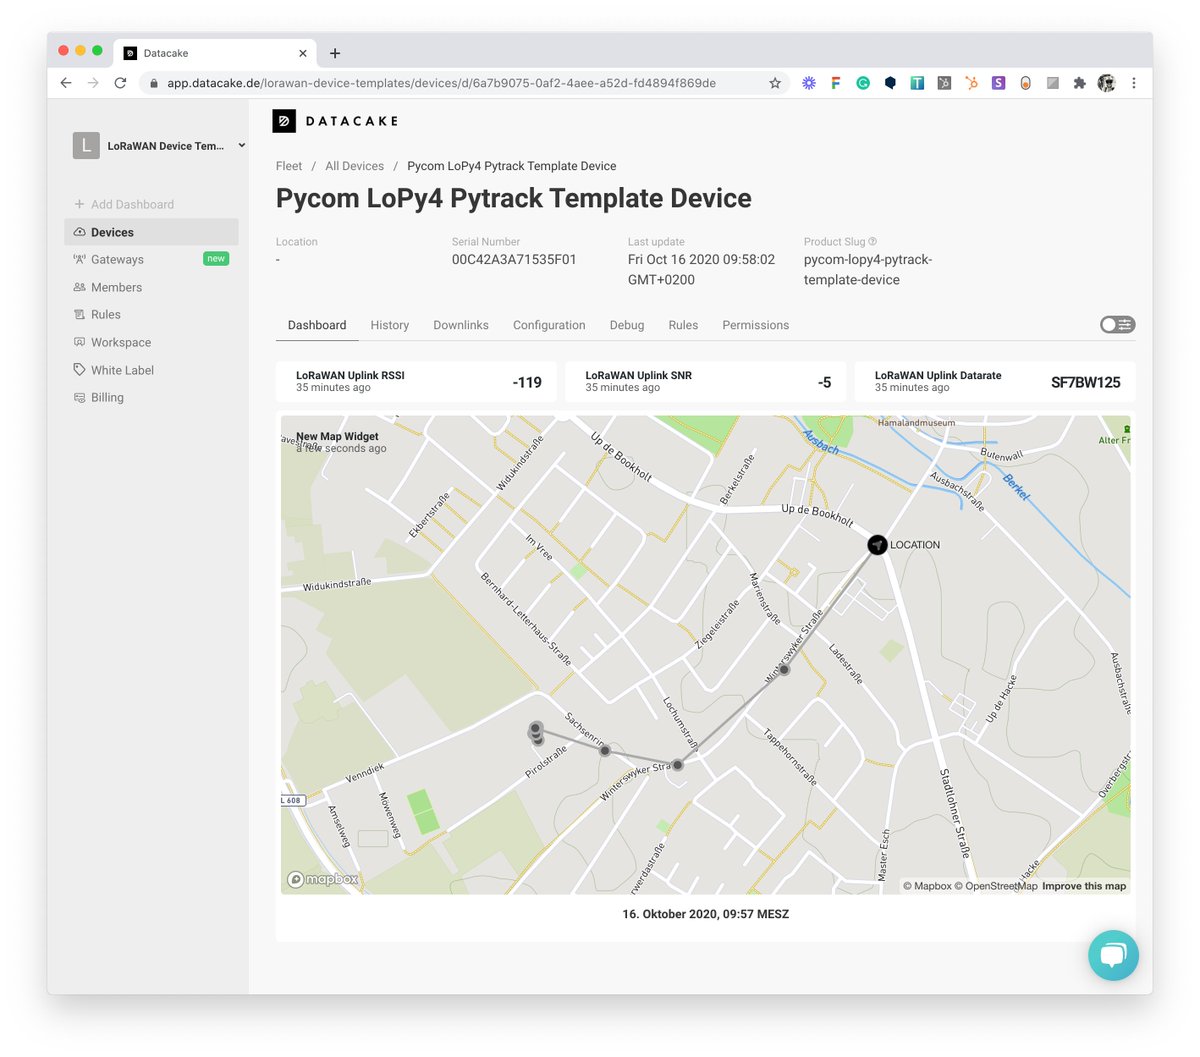This screenshot has width=1200, height=1057.
Task: Toggle the dashboard edit switch
Action: coord(1117,324)
